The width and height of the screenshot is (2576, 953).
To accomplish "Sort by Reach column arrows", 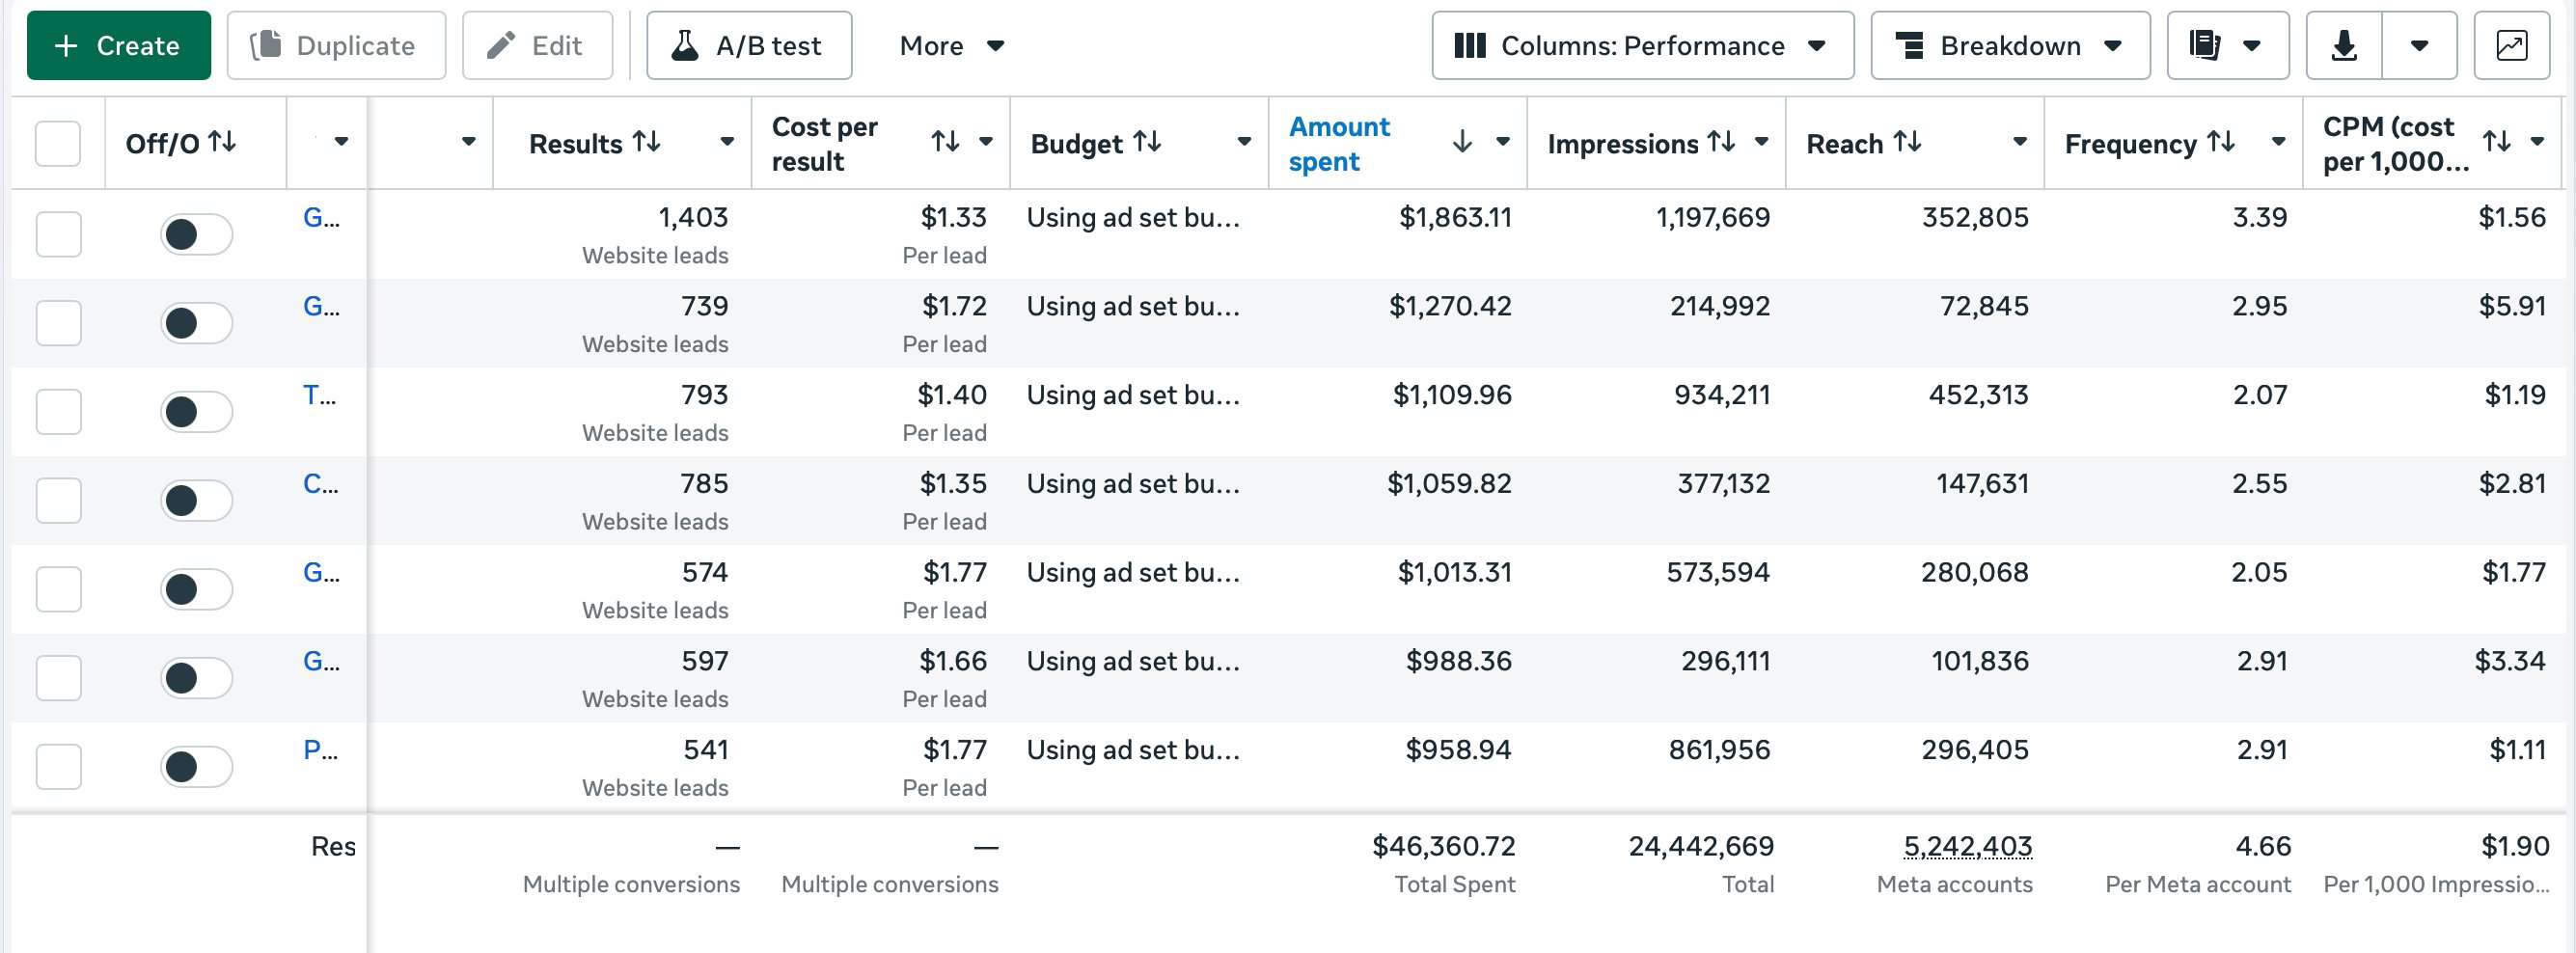I will (1907, 143).
